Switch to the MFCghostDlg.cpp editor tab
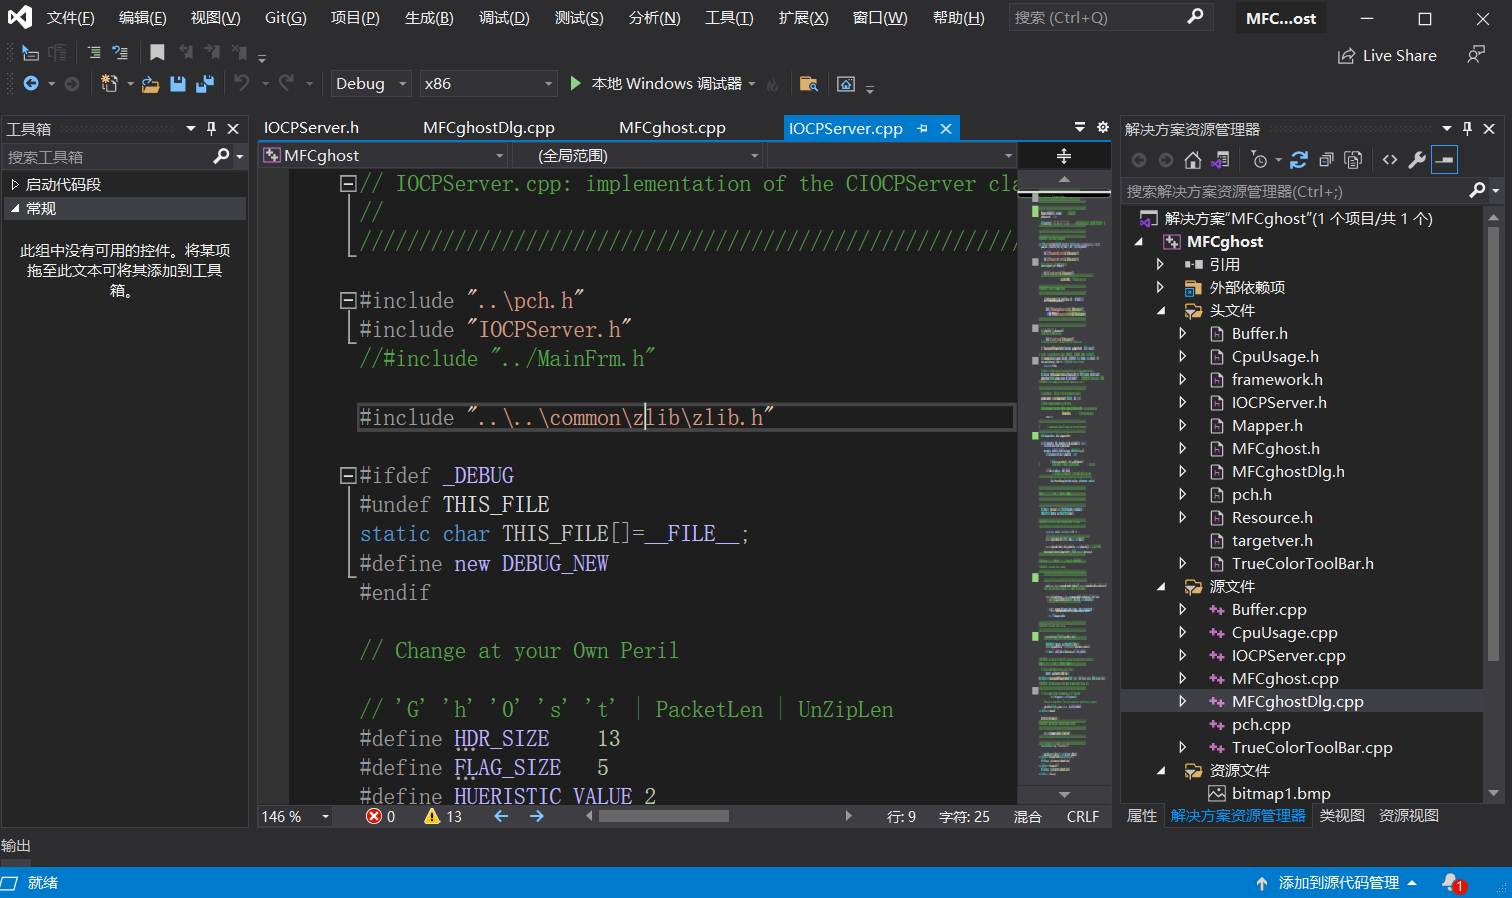Image resolution: width=1512 pixels, height=898 pixels. pyautogui.click(x=488, y=128)
